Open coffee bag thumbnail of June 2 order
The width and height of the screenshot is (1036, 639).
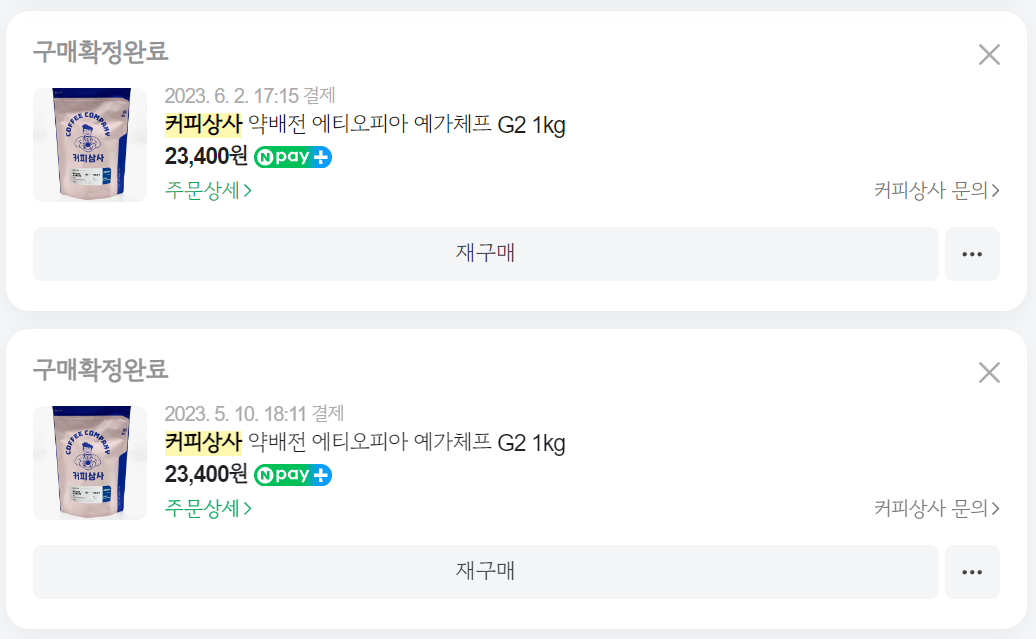90,145
